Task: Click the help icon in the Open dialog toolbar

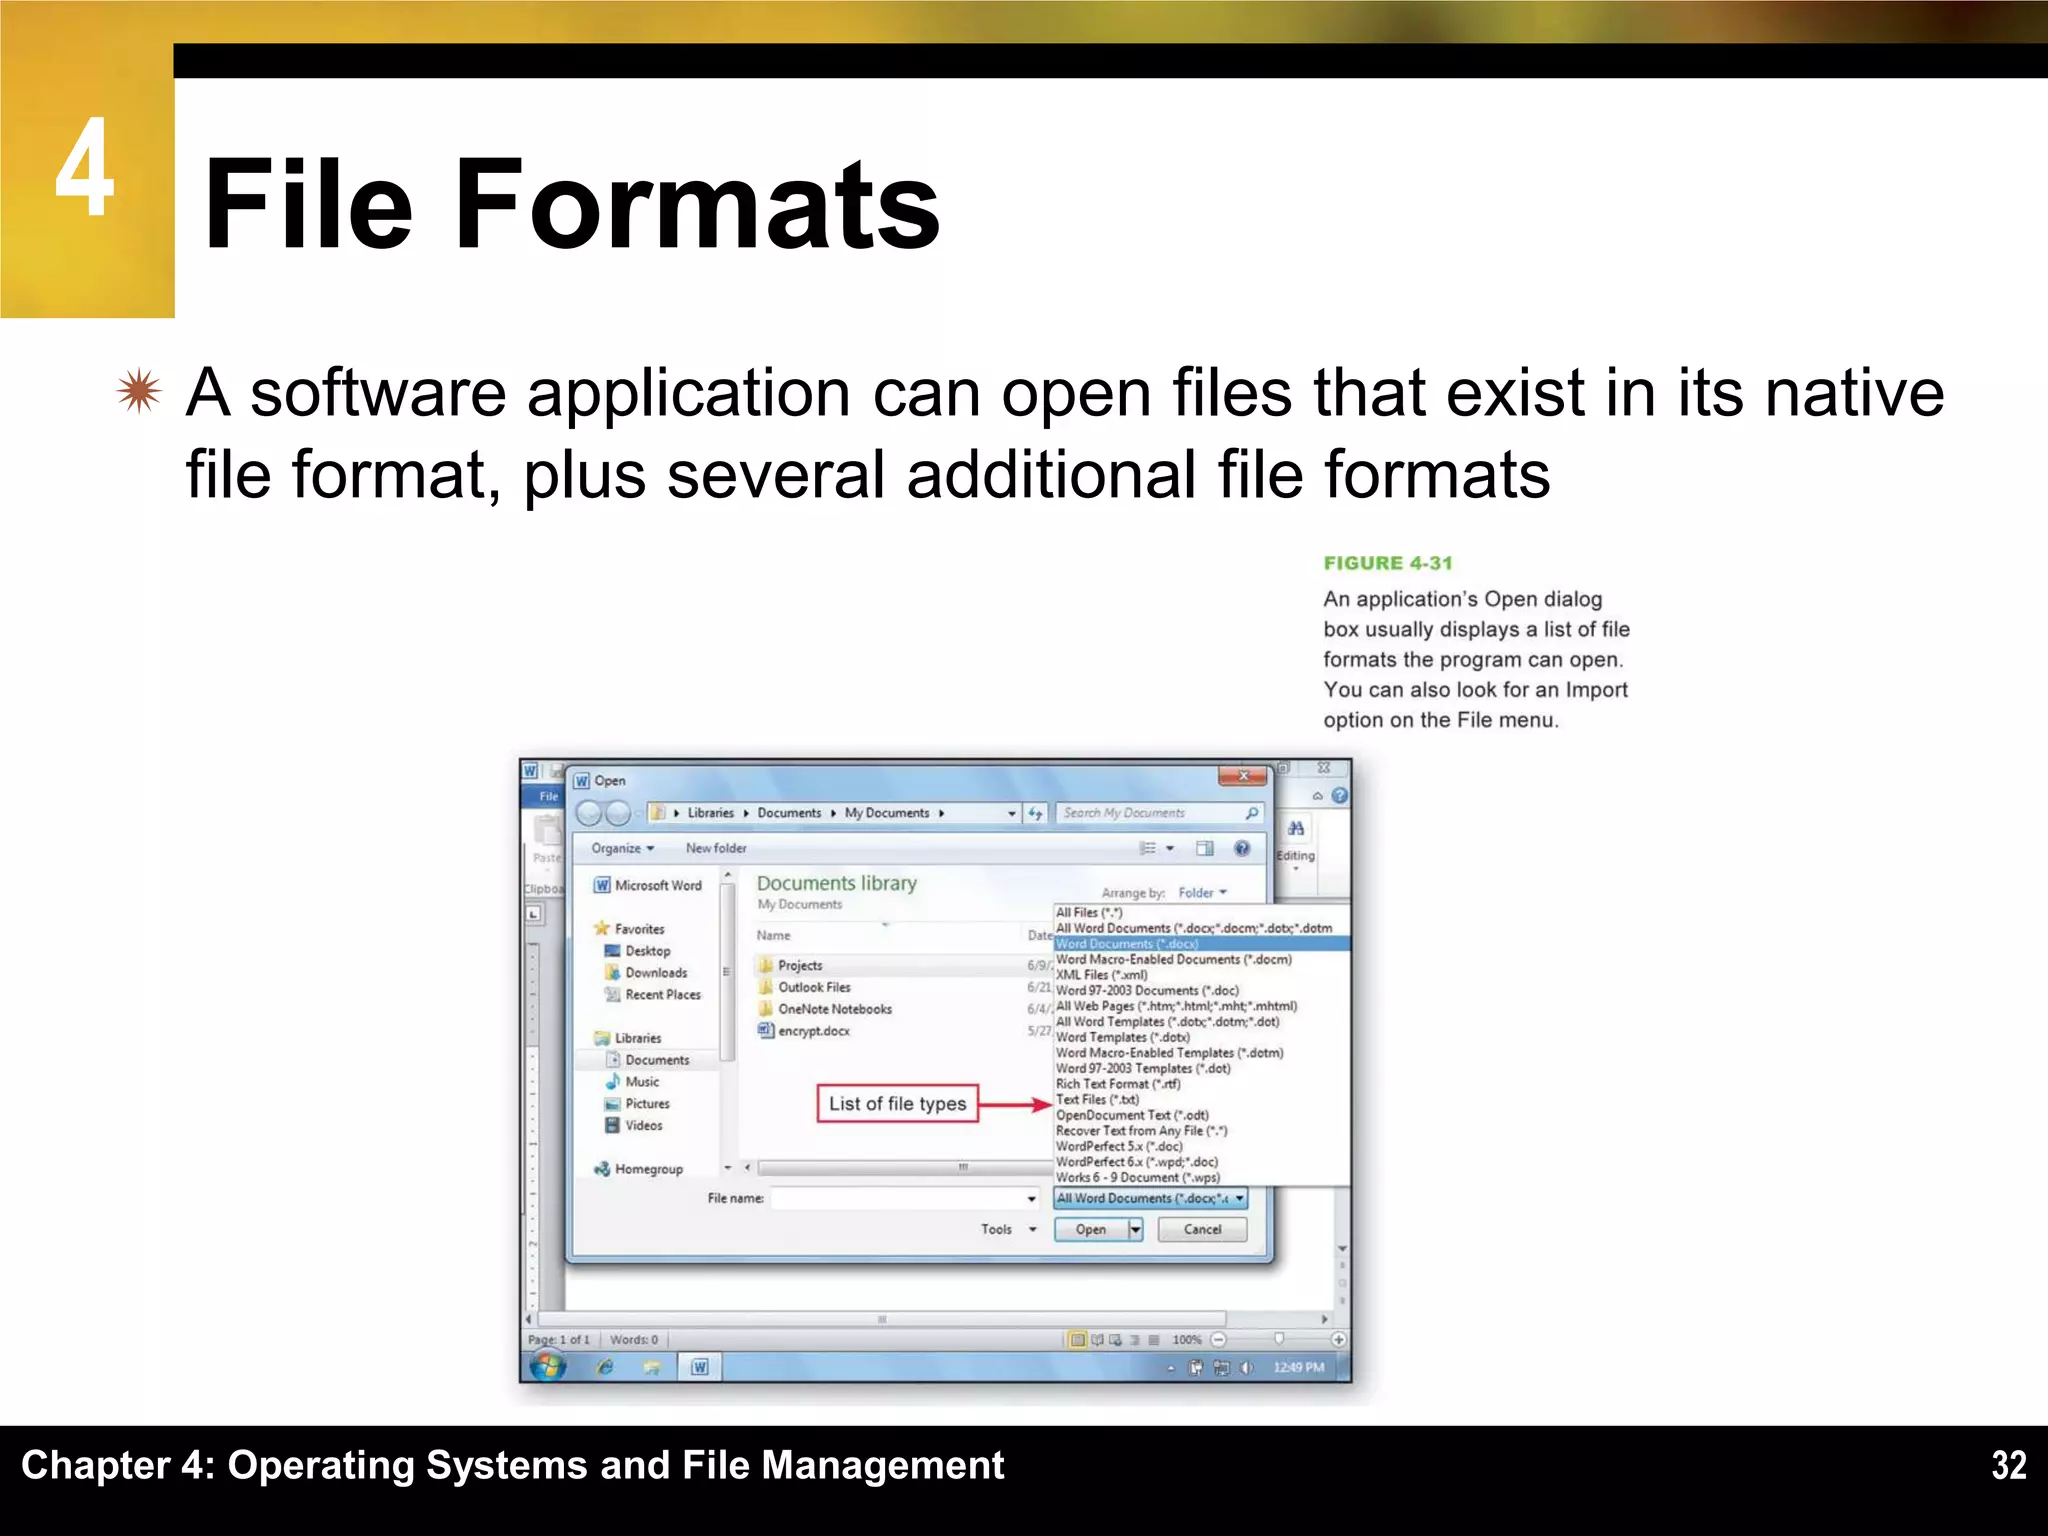Action: tap(1242, 848)
